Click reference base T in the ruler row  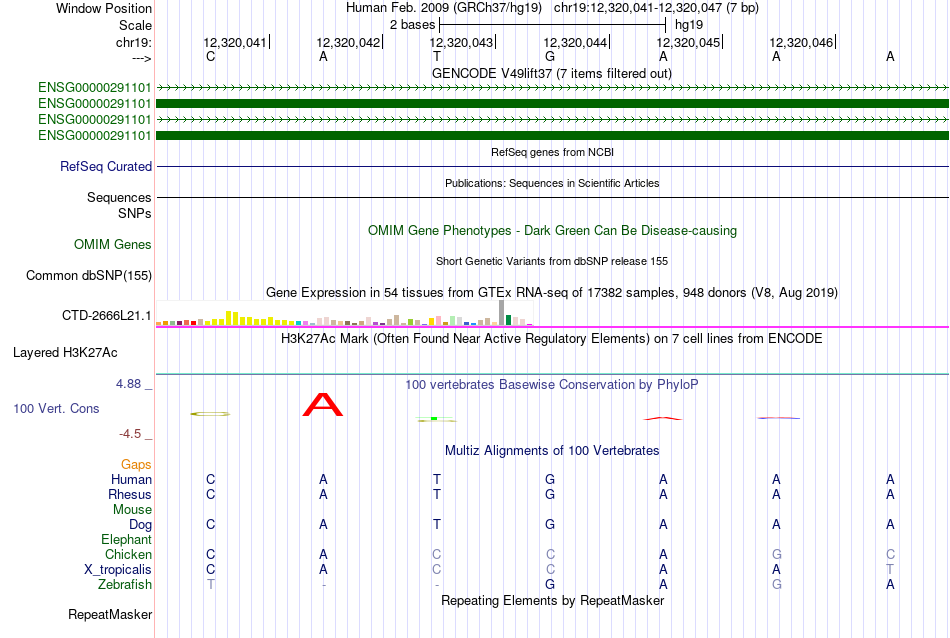[x=437, y=56]
